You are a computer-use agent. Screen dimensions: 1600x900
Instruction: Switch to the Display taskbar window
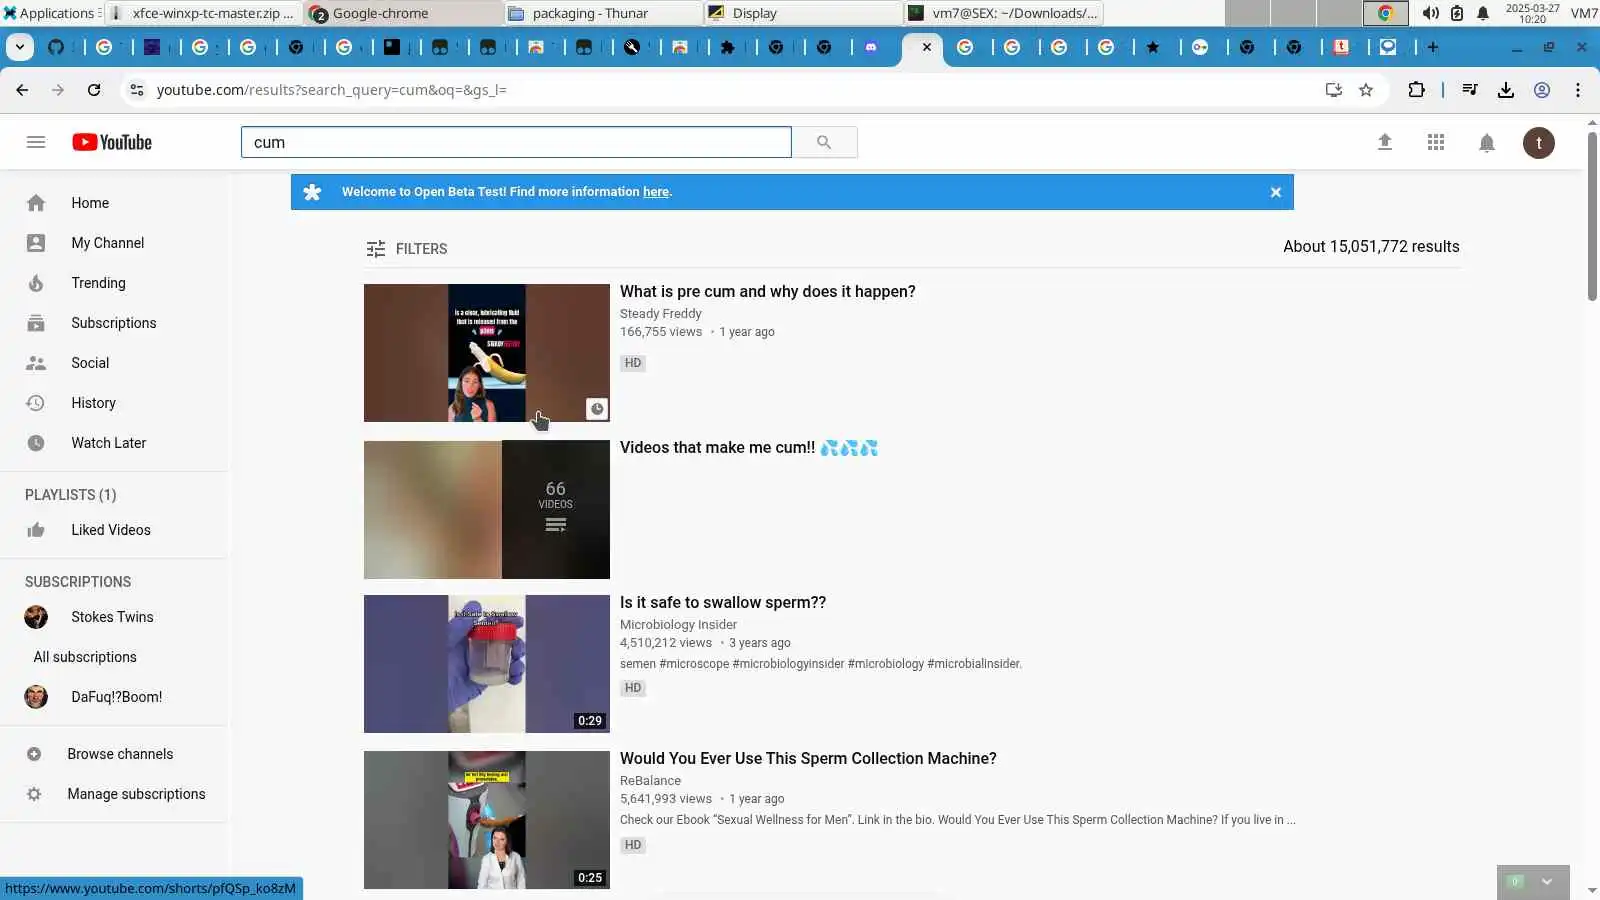pos(803,13)
